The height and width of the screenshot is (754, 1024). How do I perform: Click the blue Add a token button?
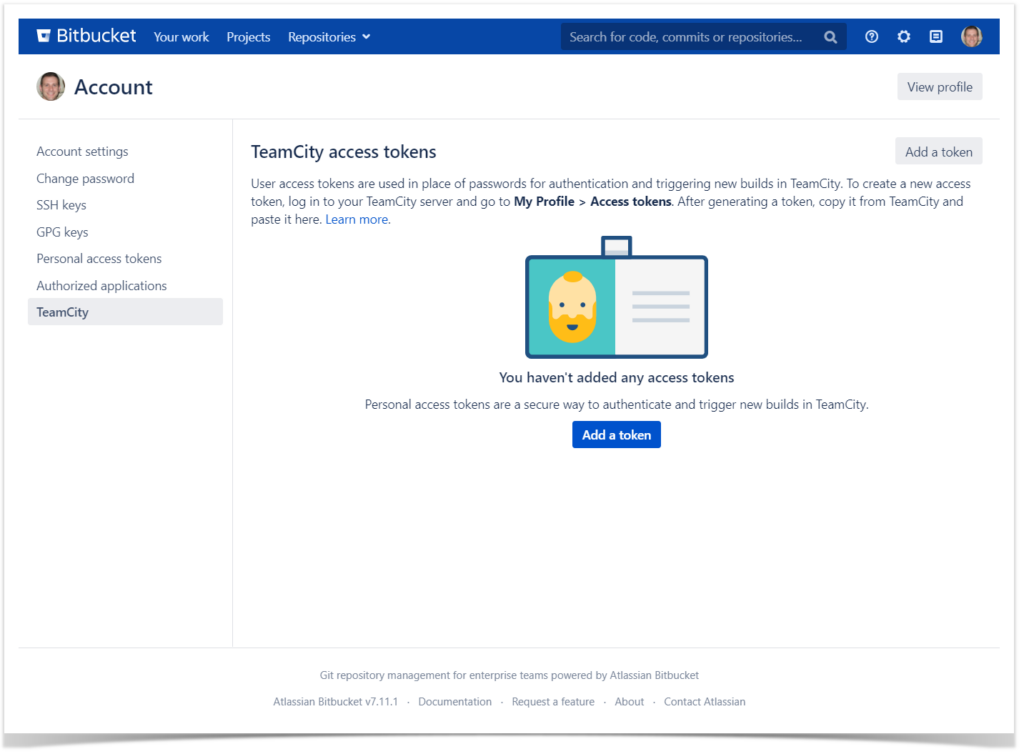[616, 434]
